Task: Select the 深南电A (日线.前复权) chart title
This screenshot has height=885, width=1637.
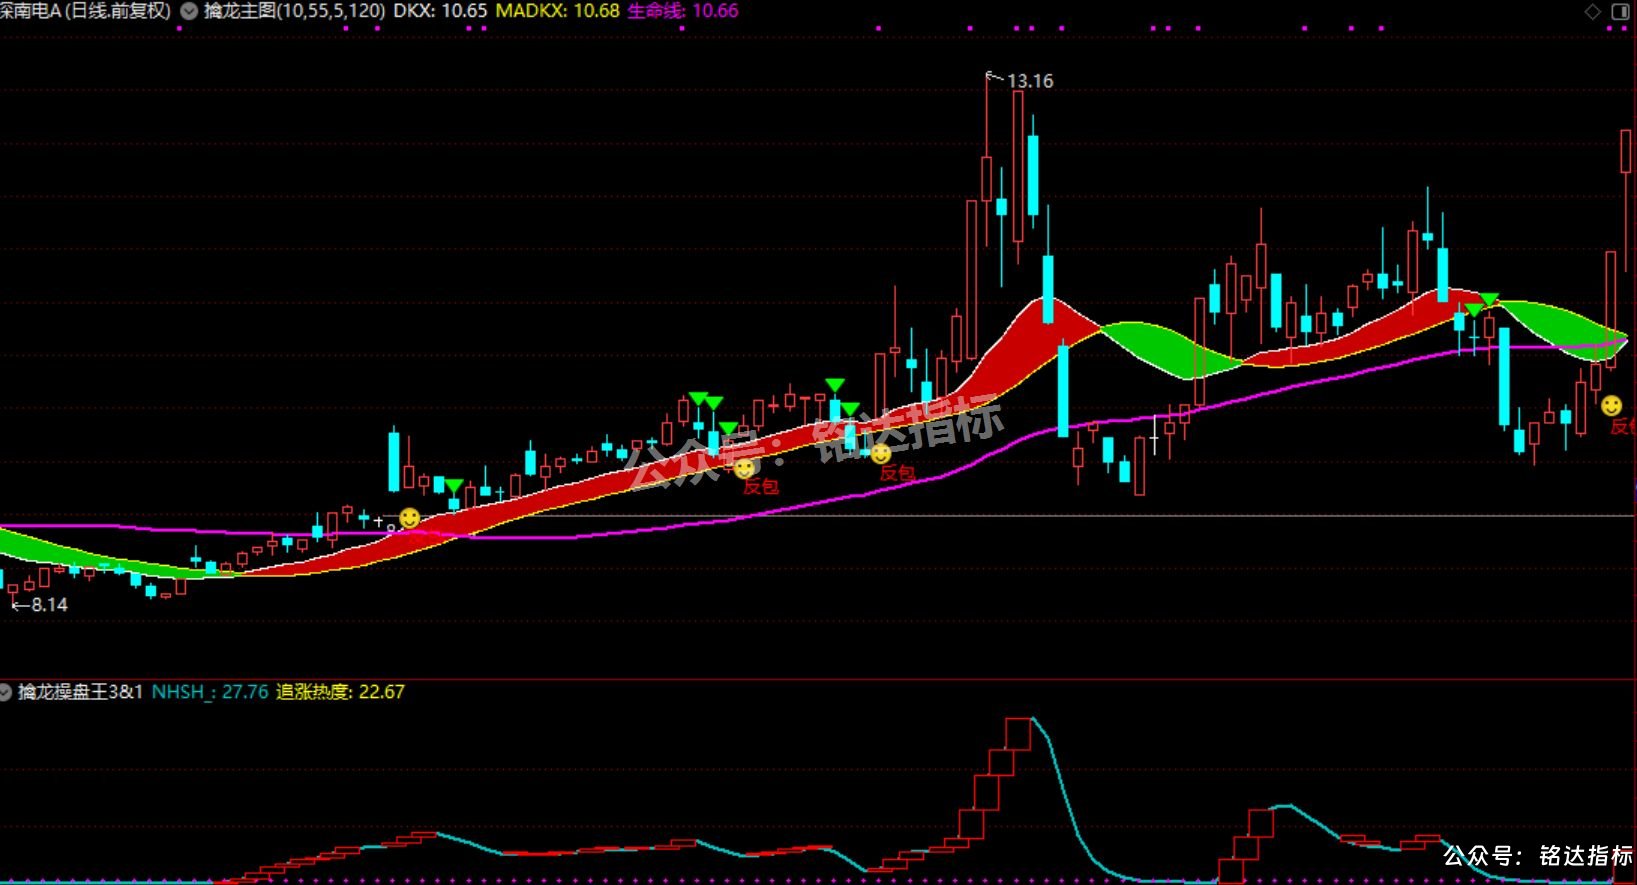Action: pos(86,11)
